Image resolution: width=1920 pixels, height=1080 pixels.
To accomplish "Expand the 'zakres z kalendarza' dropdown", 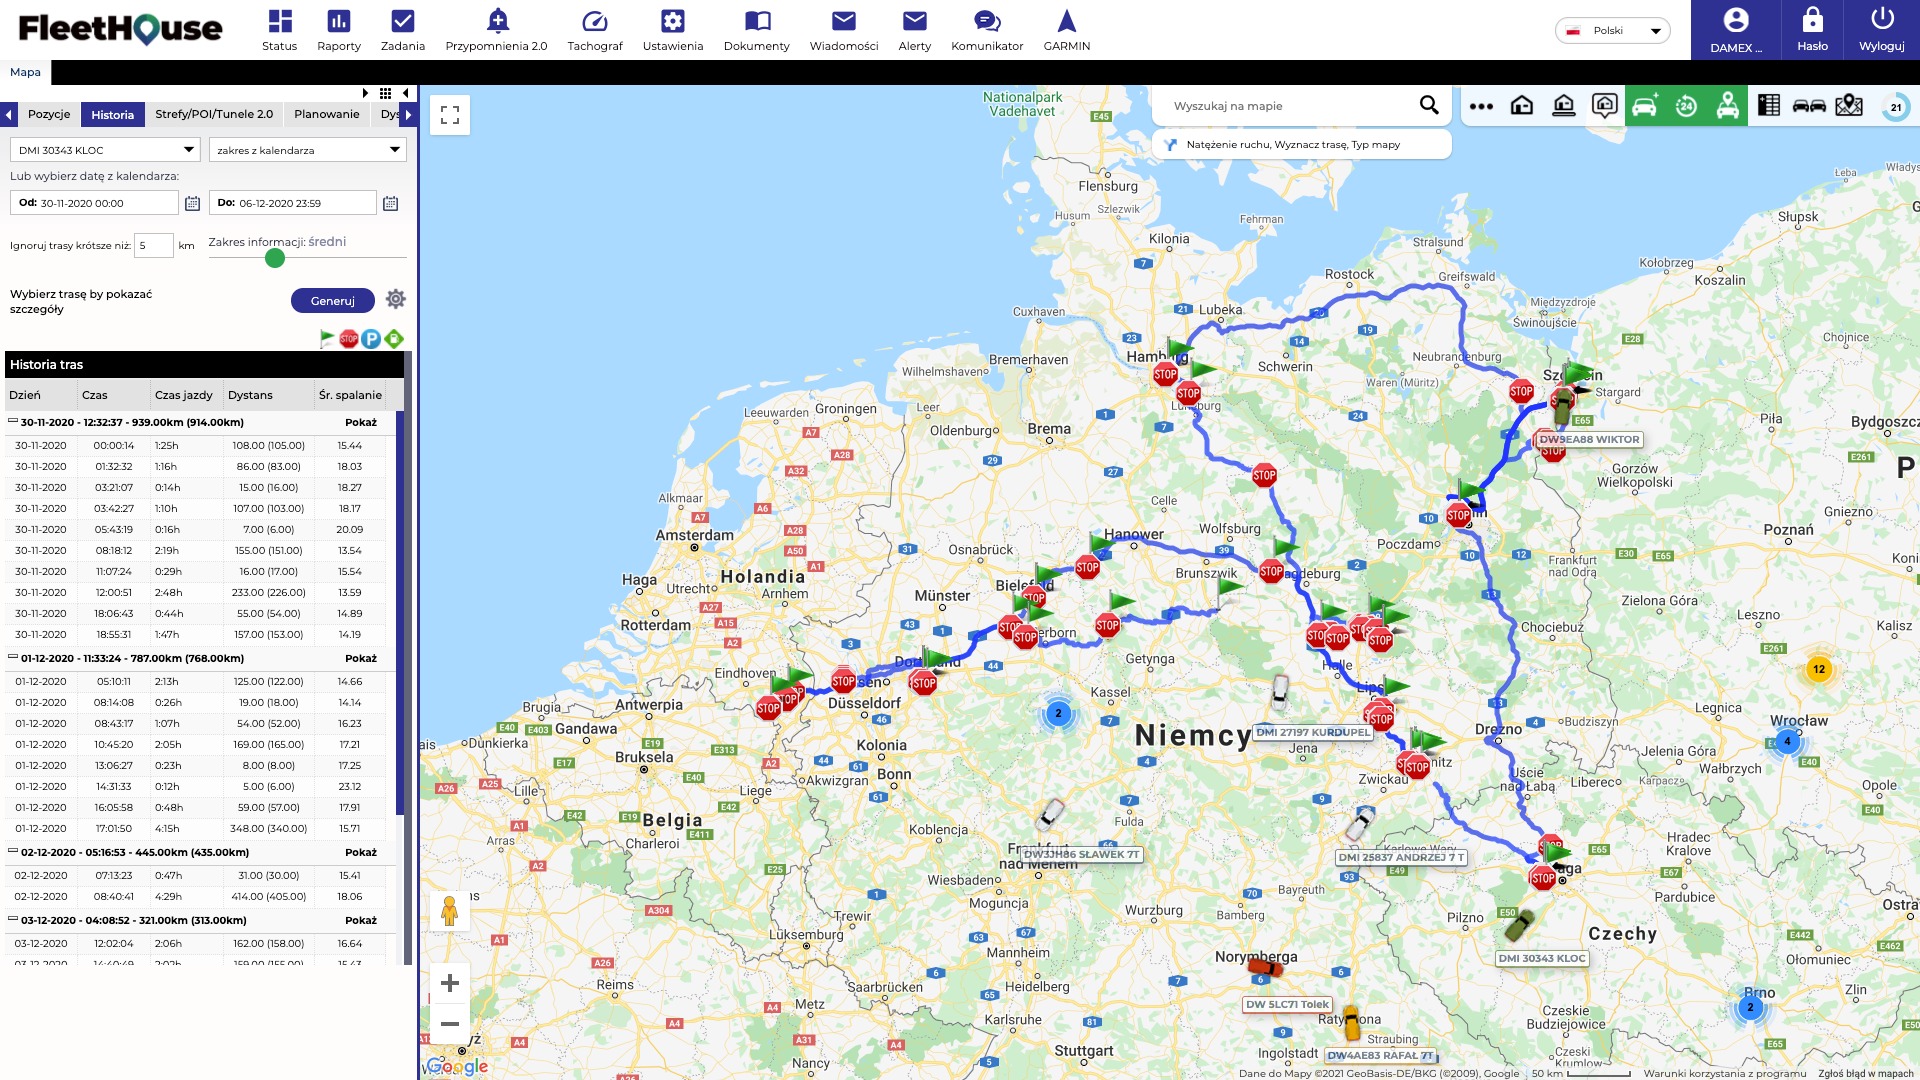I will [x=306, y=150].
